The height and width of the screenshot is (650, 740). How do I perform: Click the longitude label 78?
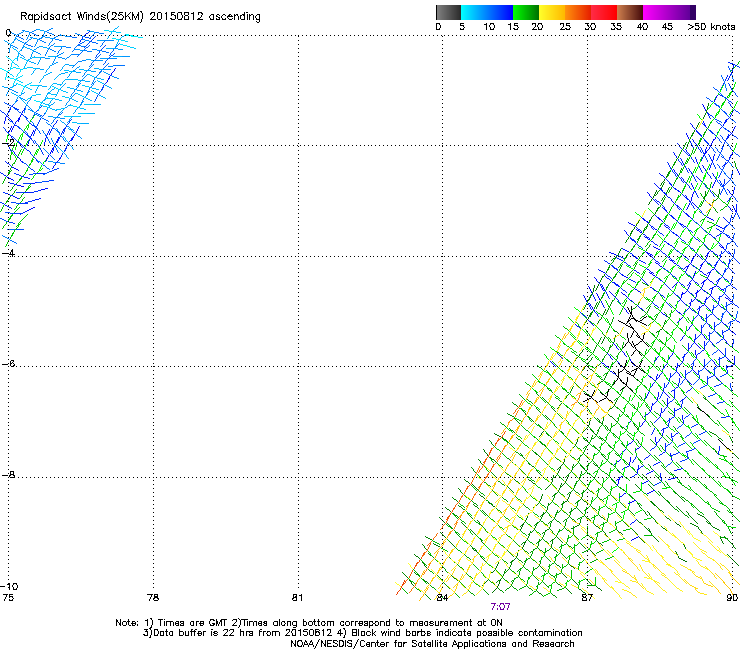tap(153, 598)
